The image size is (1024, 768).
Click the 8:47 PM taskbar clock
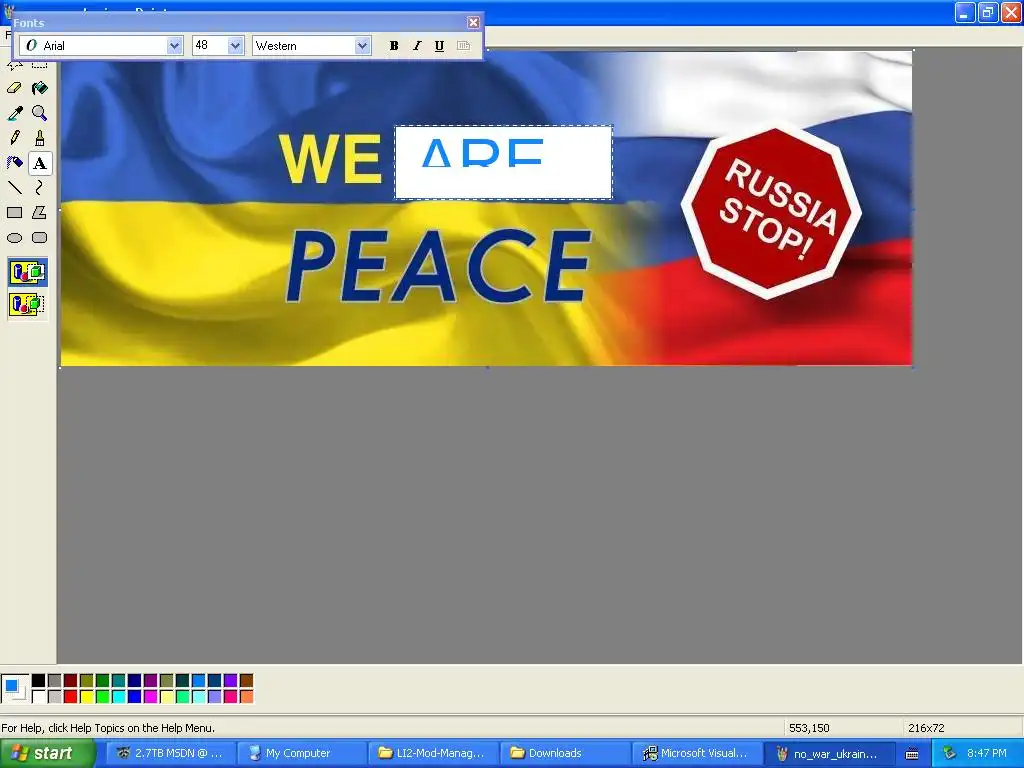point(987,754)
